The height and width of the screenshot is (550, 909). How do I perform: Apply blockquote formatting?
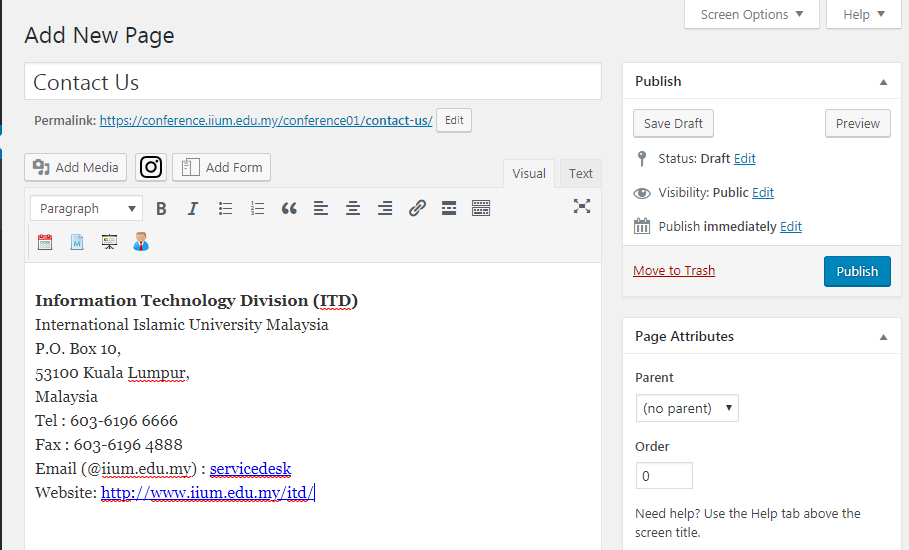pos(289,209)
